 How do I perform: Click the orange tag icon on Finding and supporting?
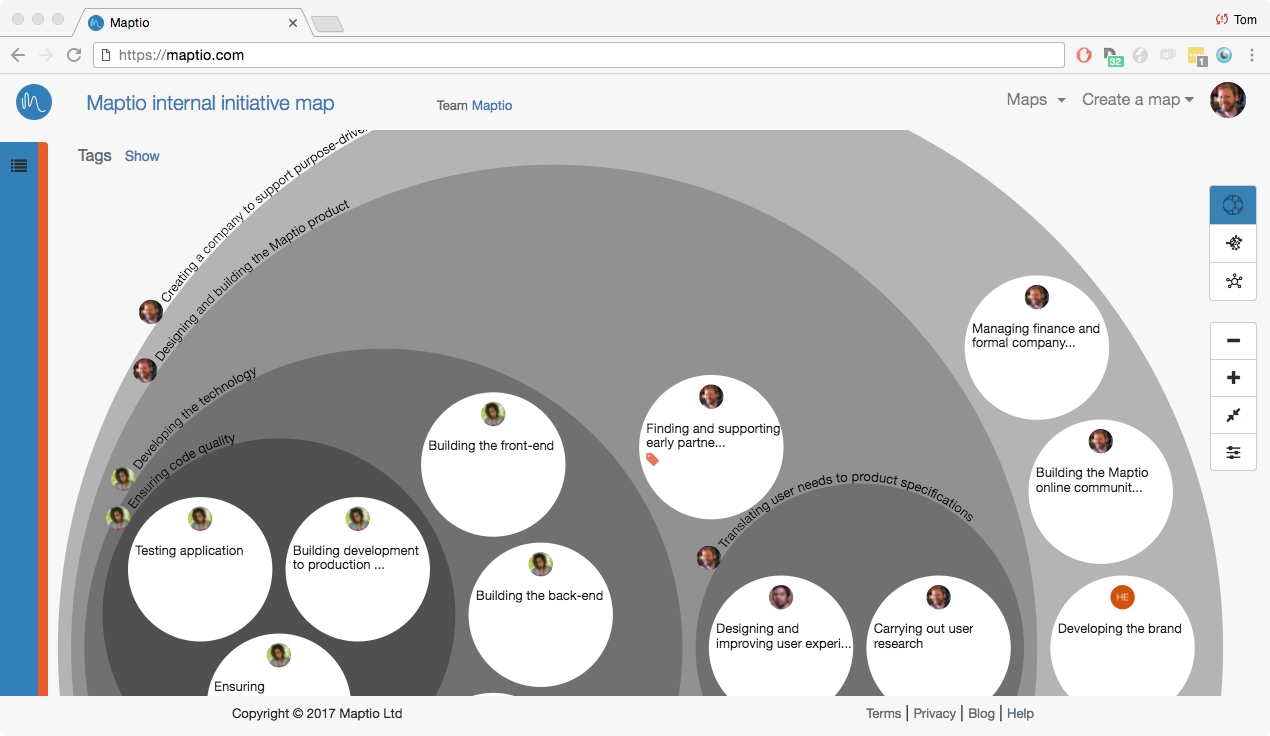(x=652, y=459)
